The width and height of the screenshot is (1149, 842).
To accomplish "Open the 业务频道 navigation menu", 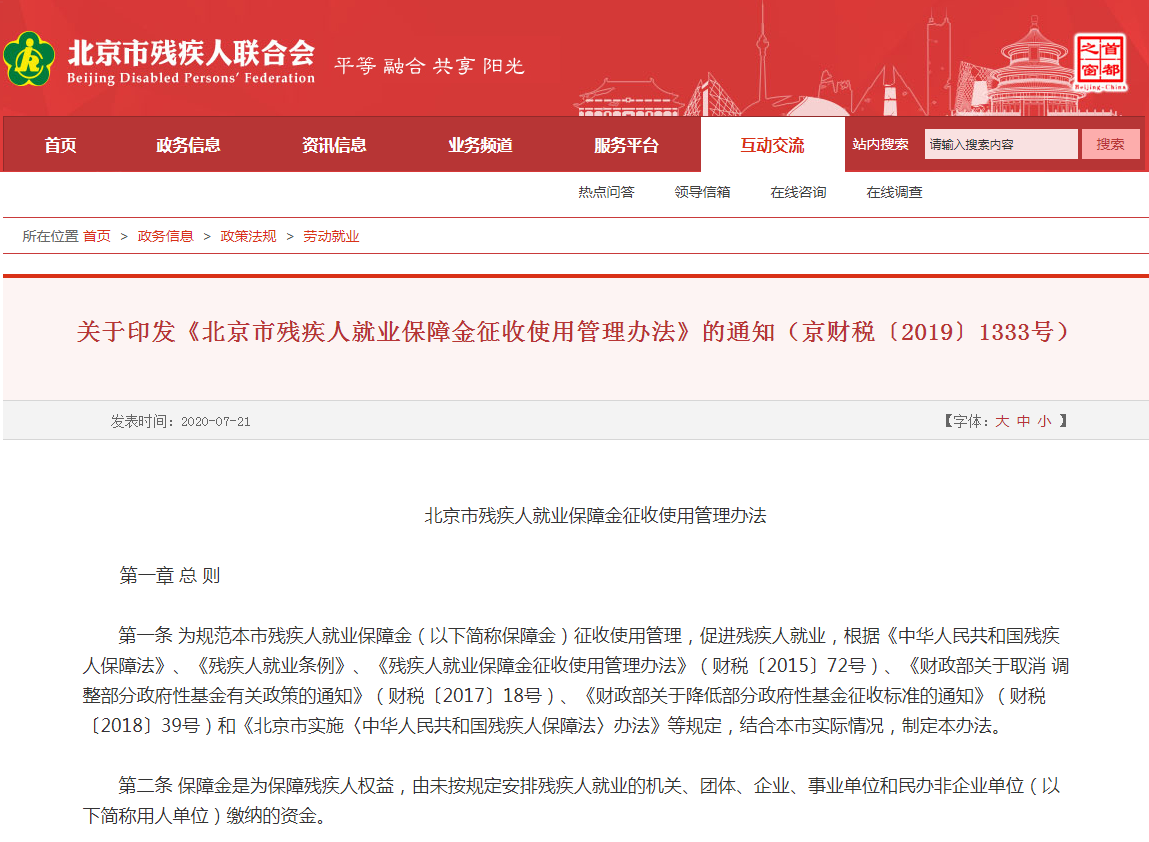I will tap(480, 145).
